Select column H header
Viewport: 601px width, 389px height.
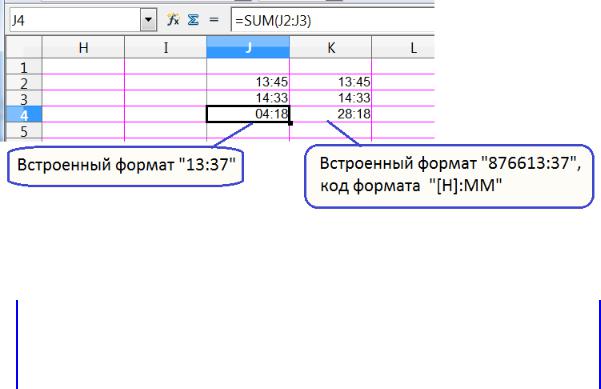tap(83, 48)
